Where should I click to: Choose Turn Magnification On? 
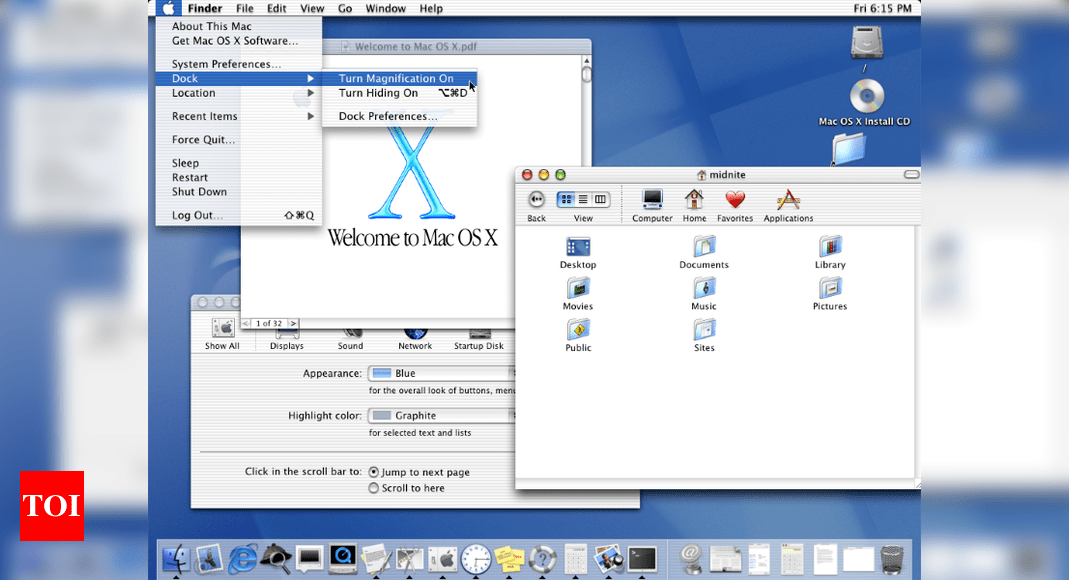coord(400,78)
